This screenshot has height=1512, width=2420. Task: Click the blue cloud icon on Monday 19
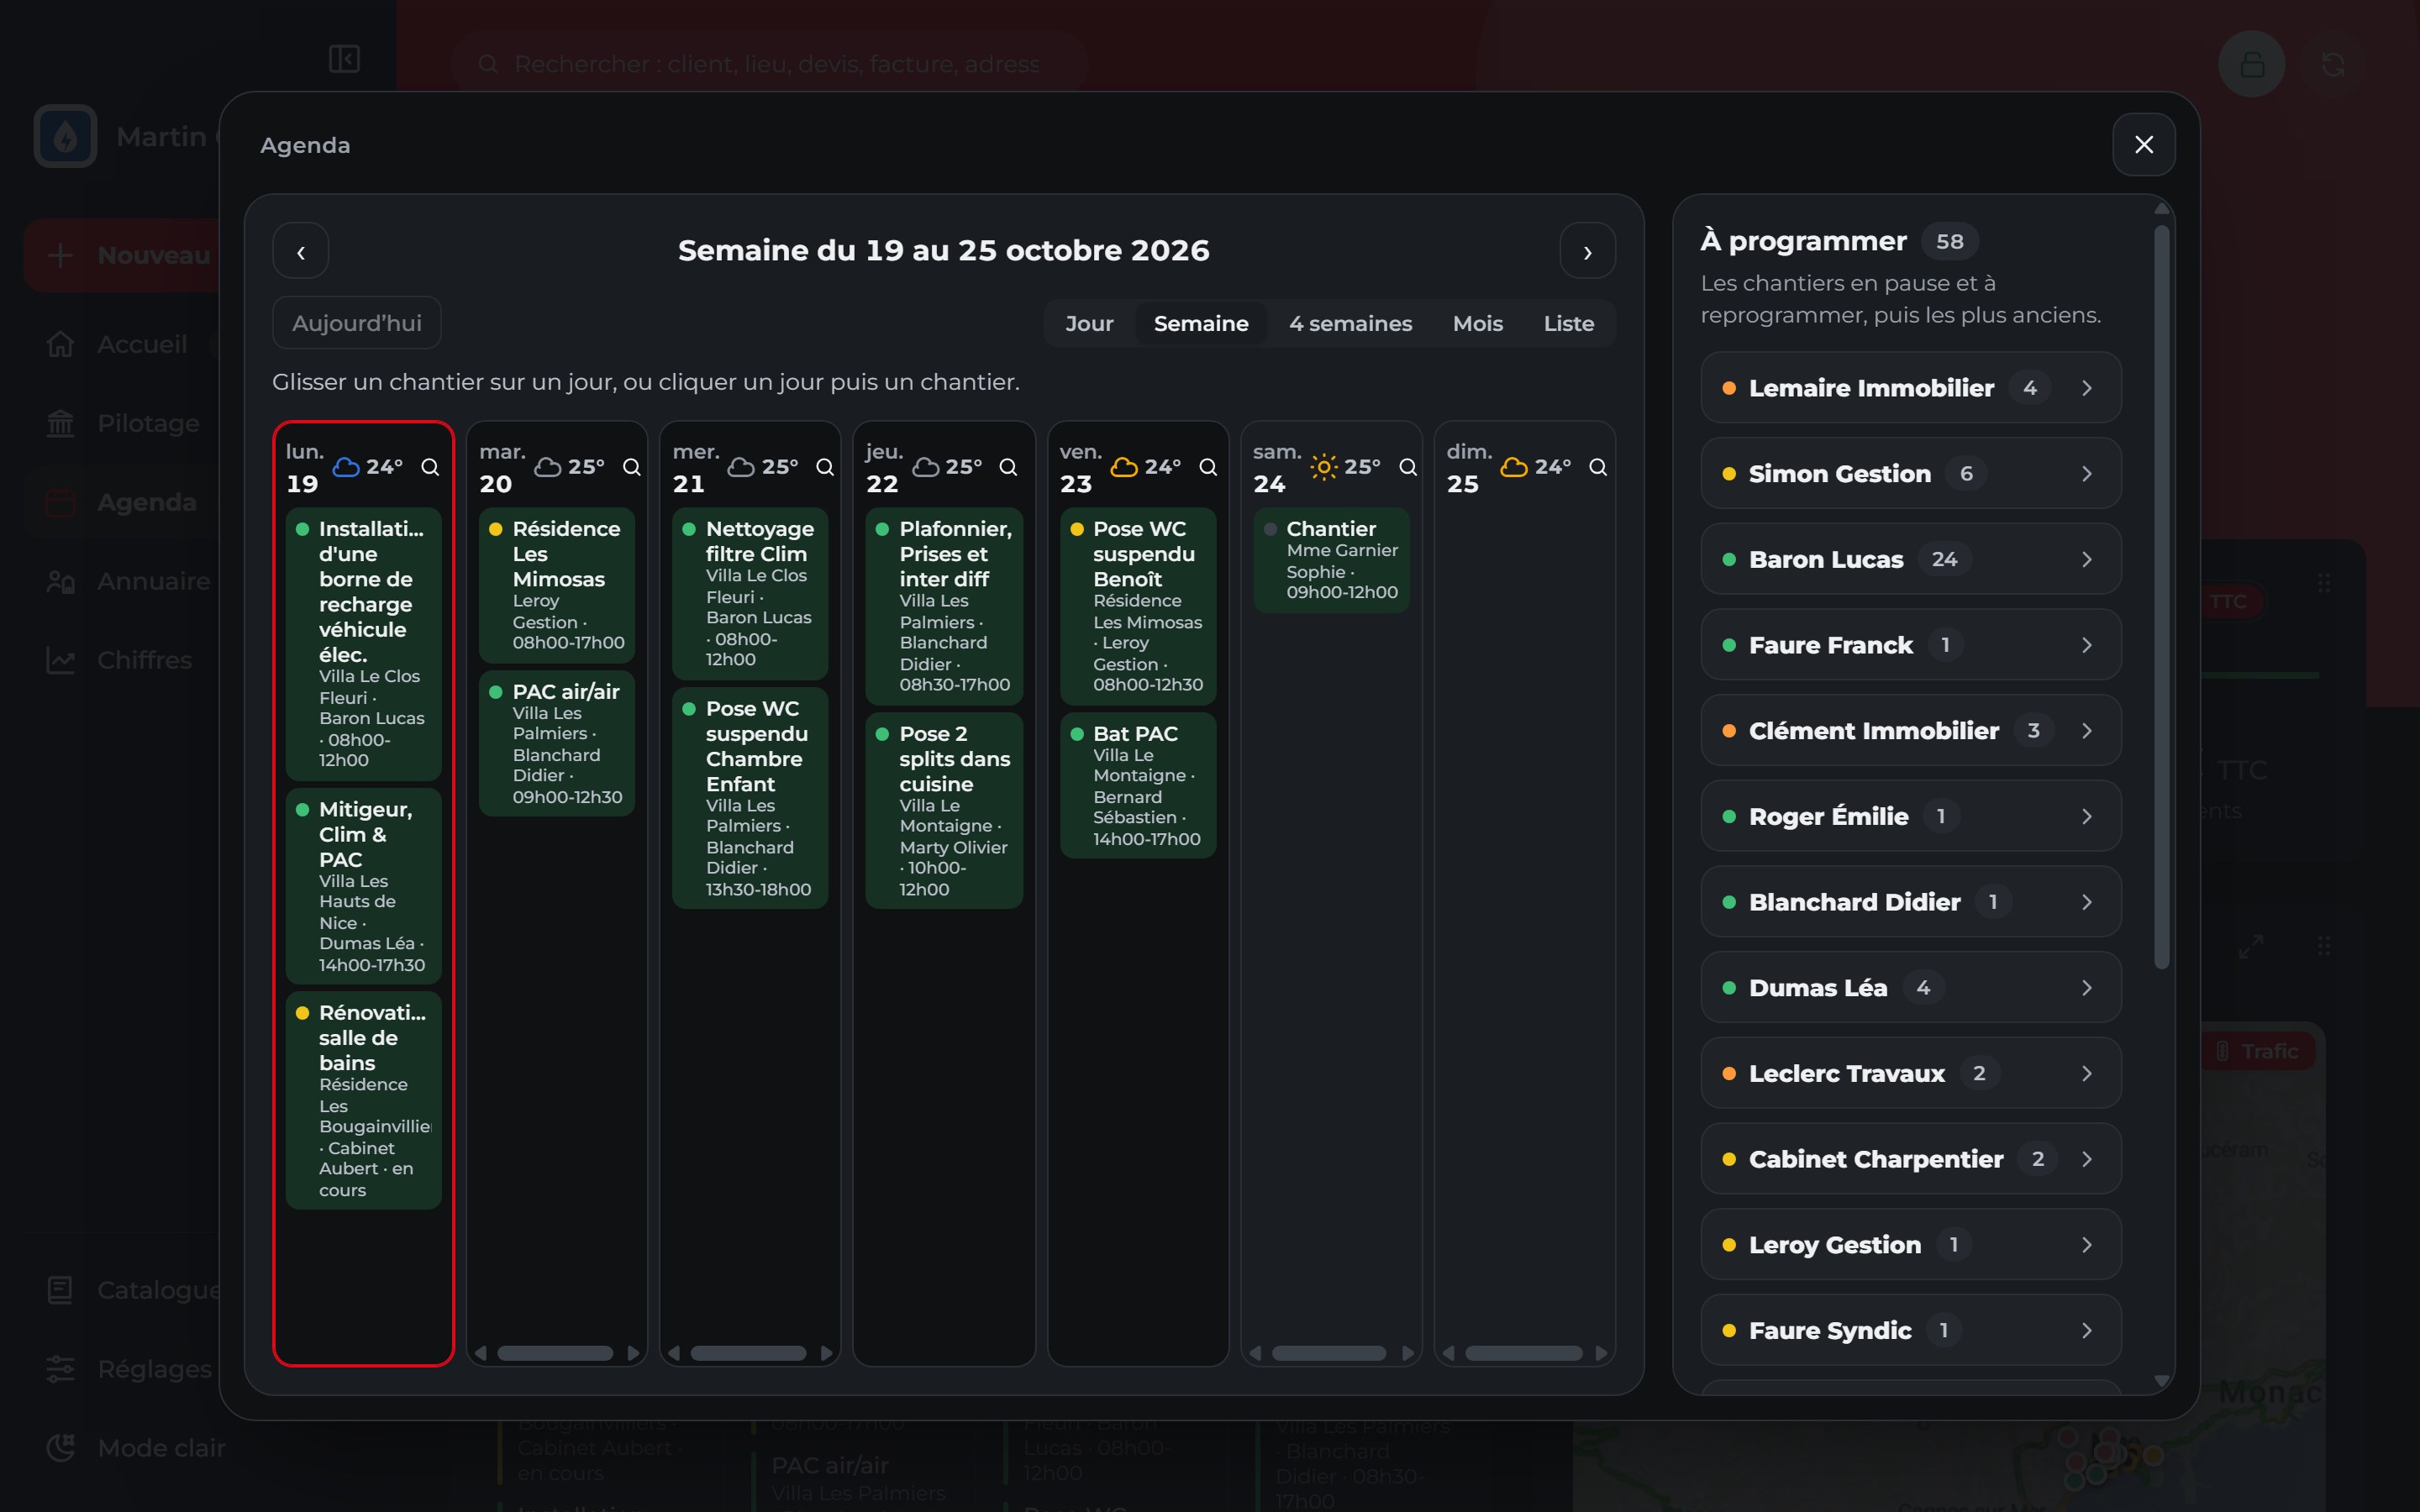pos(346,467)
